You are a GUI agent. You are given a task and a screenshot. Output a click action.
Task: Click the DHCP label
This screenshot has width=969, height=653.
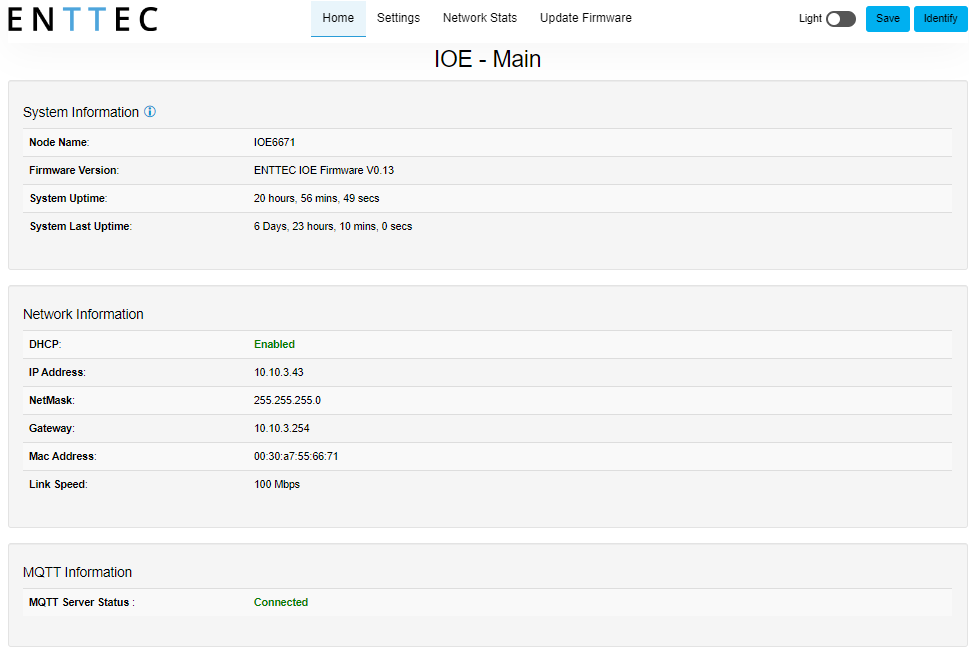pyautogui.click(x=45, y=345)
